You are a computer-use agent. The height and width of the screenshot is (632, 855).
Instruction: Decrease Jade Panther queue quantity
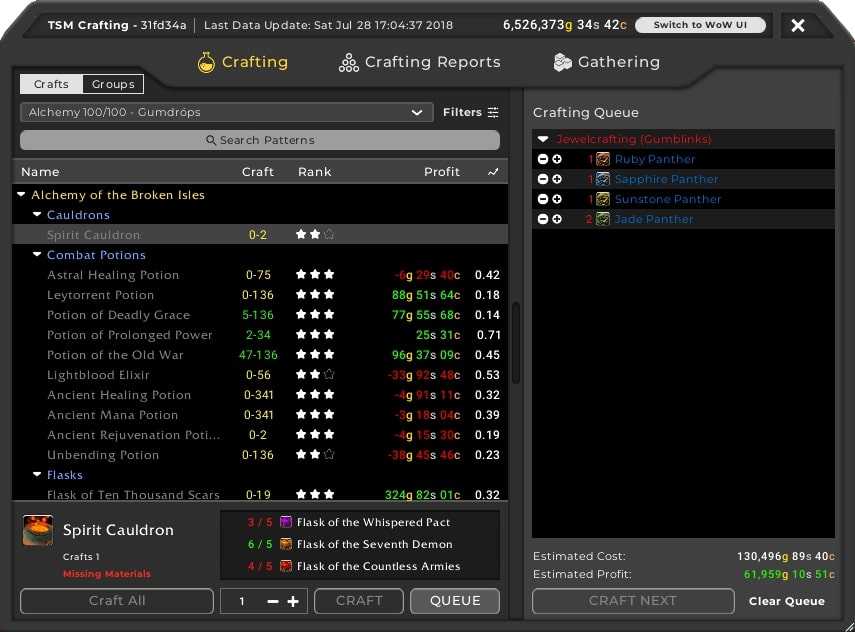543,219
